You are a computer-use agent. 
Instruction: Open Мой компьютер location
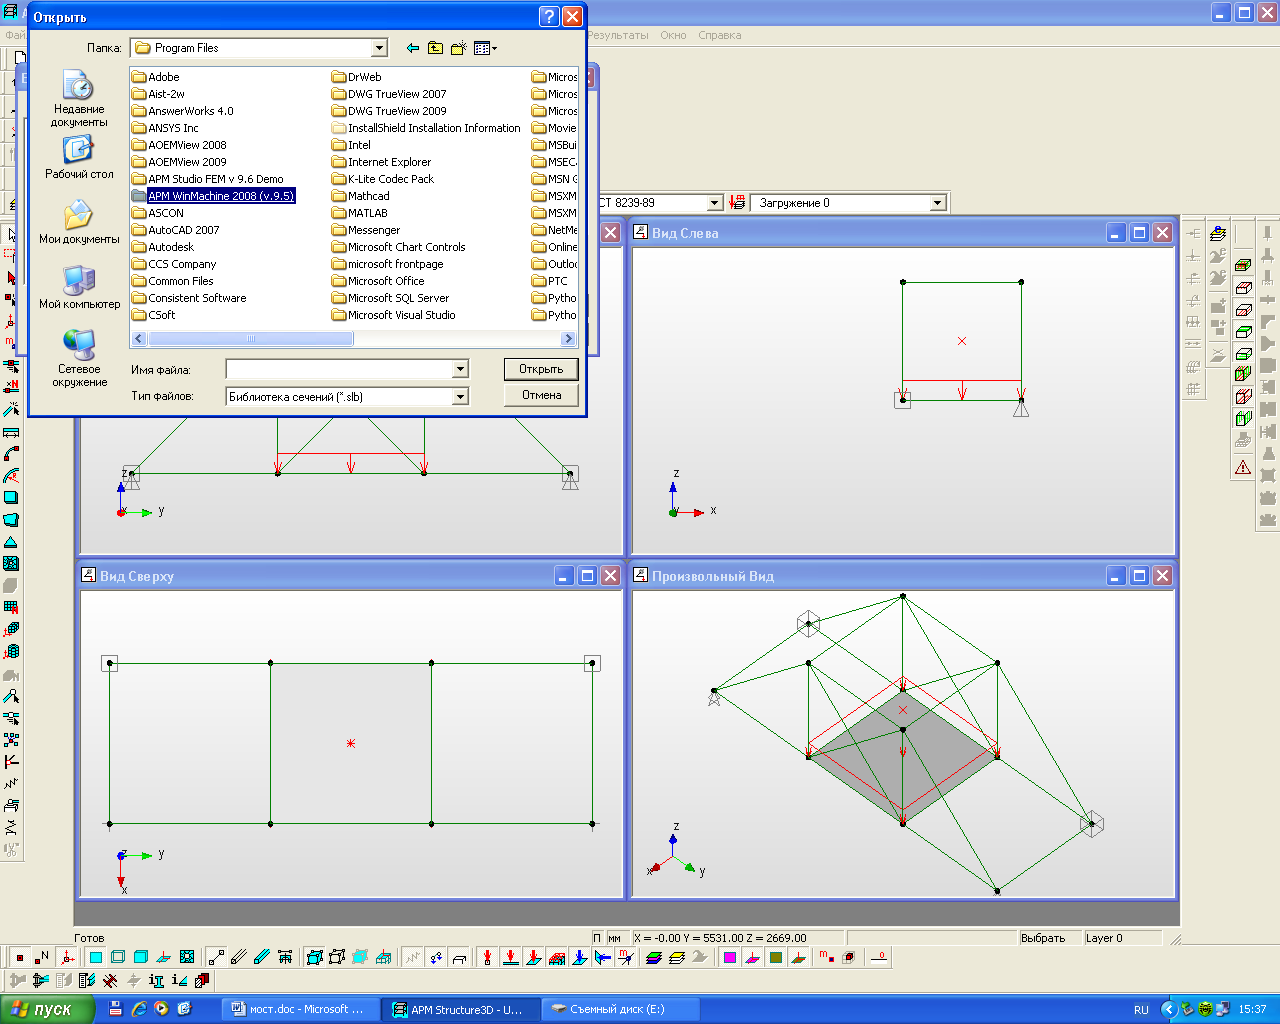pyautogui.click(x=79, y=287)
